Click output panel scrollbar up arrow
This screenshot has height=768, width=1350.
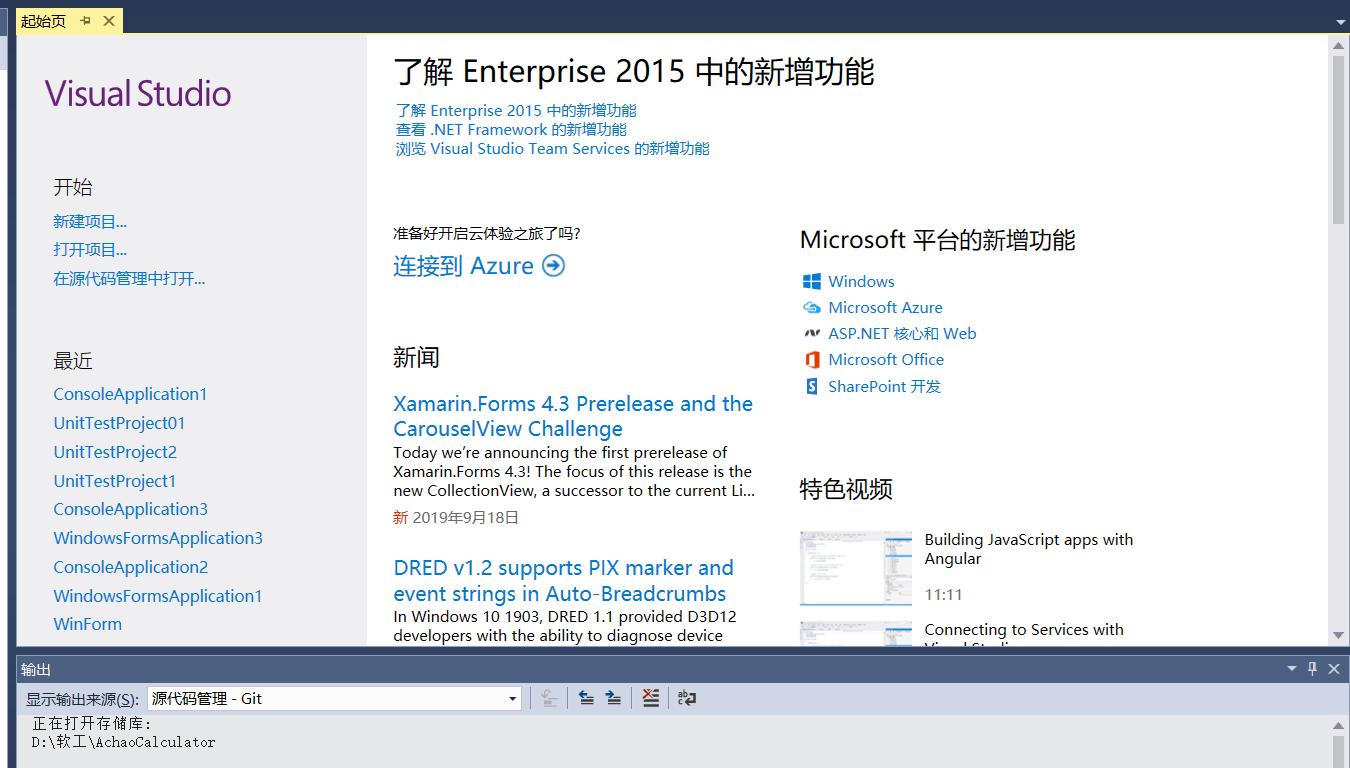[x=1339, y=725]
